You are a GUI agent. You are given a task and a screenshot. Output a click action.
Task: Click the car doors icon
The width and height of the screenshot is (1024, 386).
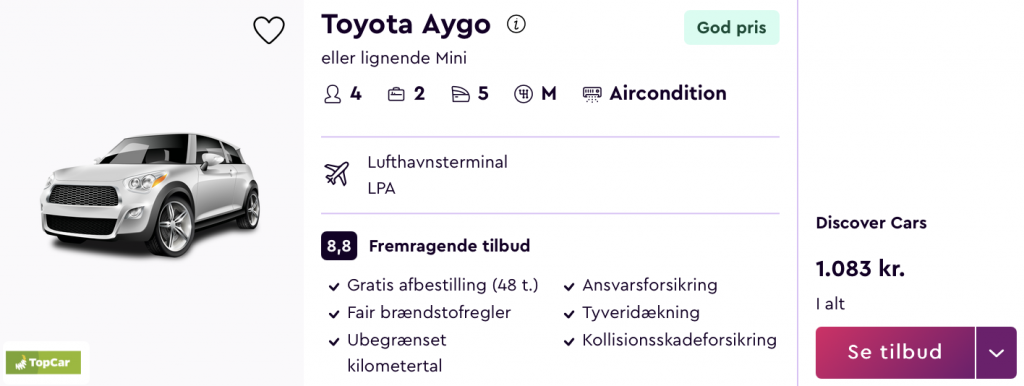pyautogui.click(x=460, y=94)
